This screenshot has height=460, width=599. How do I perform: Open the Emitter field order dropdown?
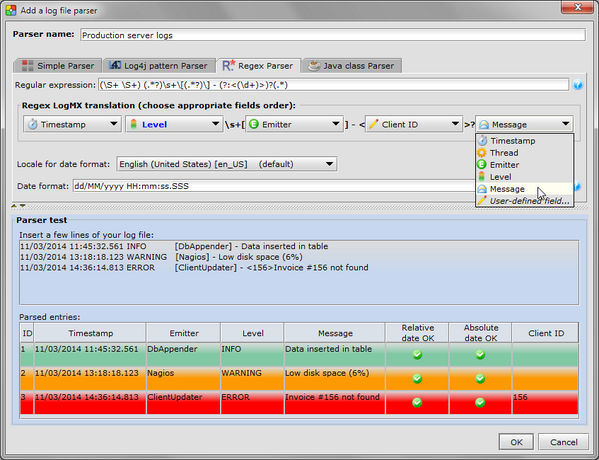click(x=294, y=124)
